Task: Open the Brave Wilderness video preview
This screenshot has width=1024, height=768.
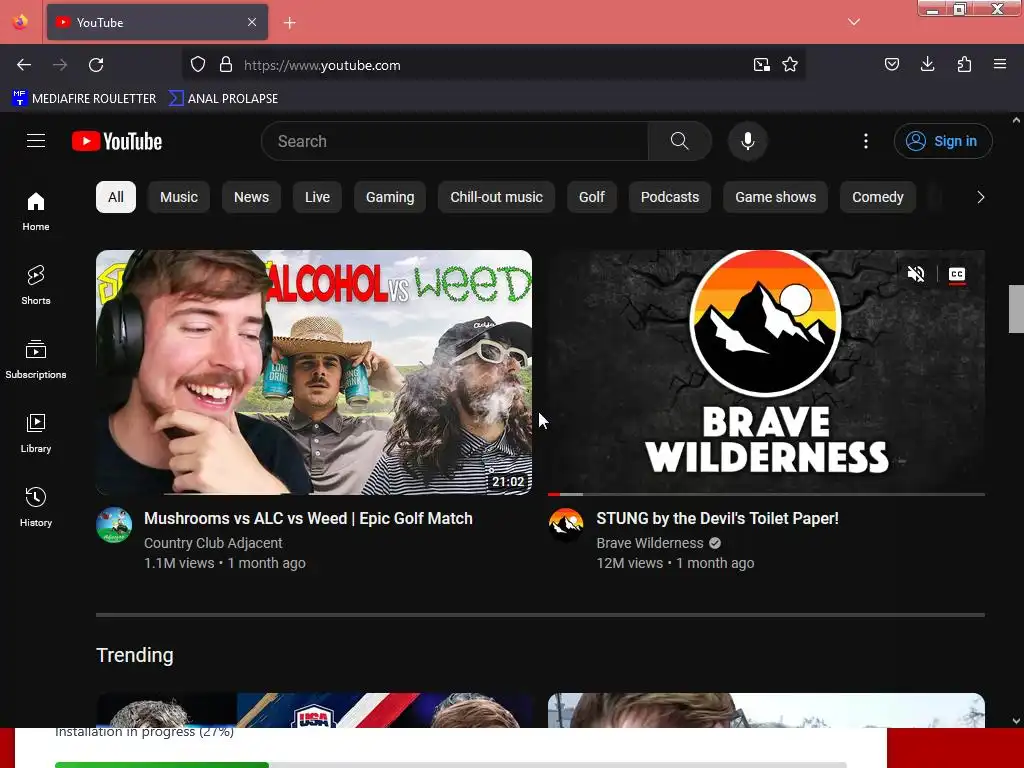Action: point(766,372)
